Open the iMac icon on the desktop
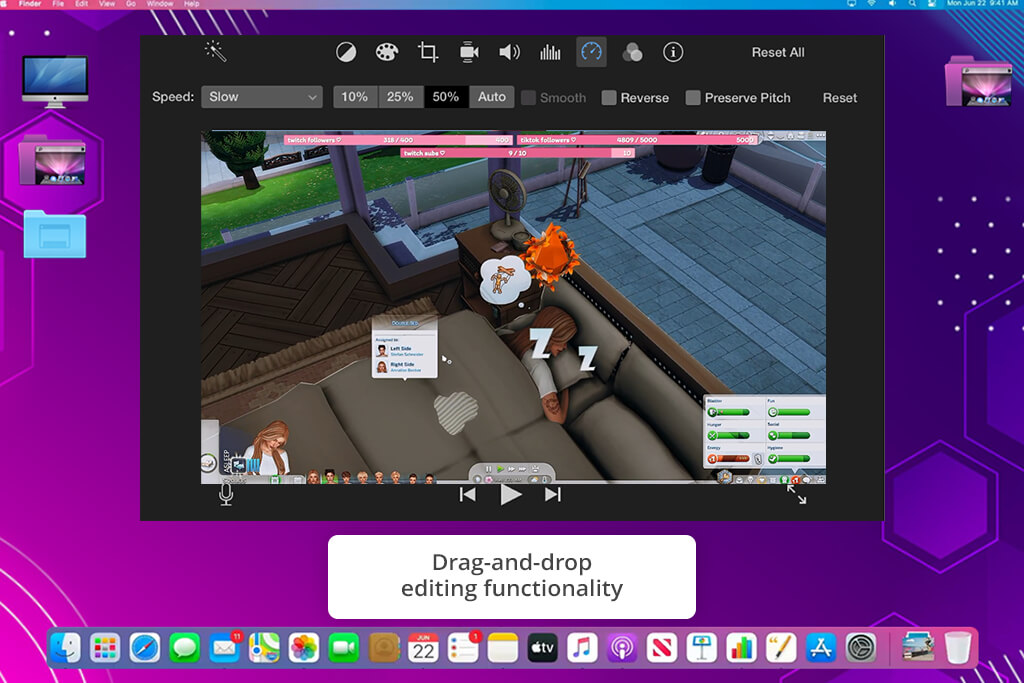 pos(55,82)
